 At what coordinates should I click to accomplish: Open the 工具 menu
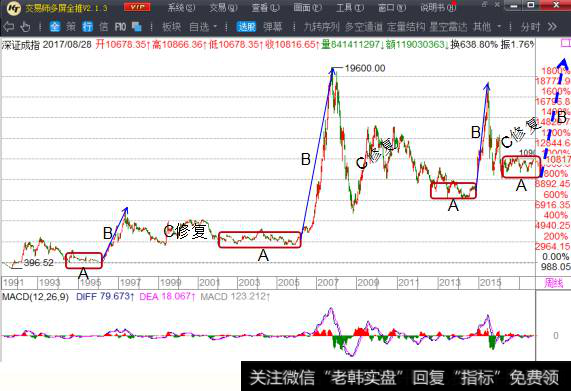click(x=349, y=7)
